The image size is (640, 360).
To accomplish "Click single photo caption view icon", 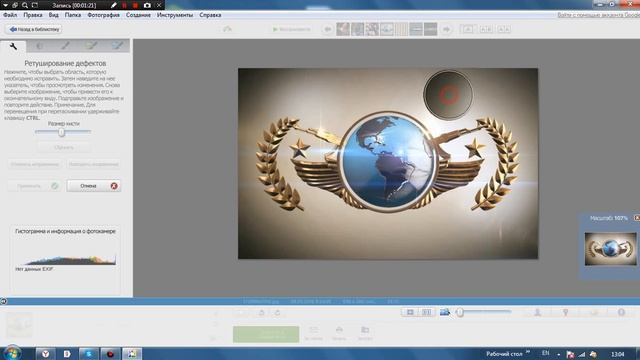I will click(468, 29).
